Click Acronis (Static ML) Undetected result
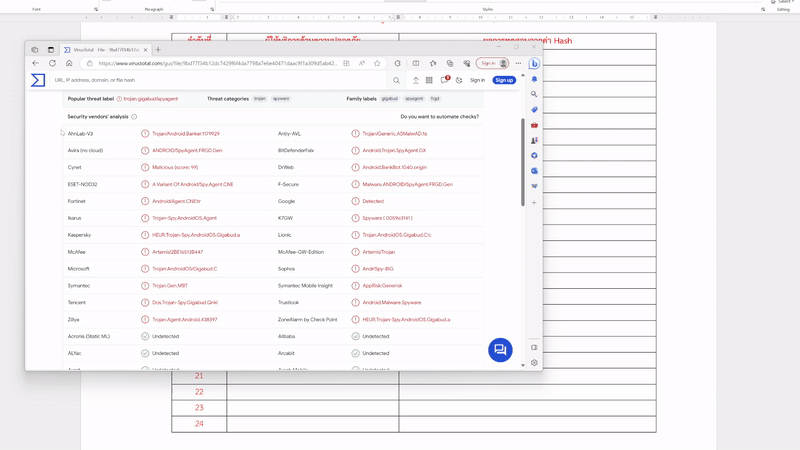Image resolution: width=800 pixels, height=450 pixels. [165, 337]
